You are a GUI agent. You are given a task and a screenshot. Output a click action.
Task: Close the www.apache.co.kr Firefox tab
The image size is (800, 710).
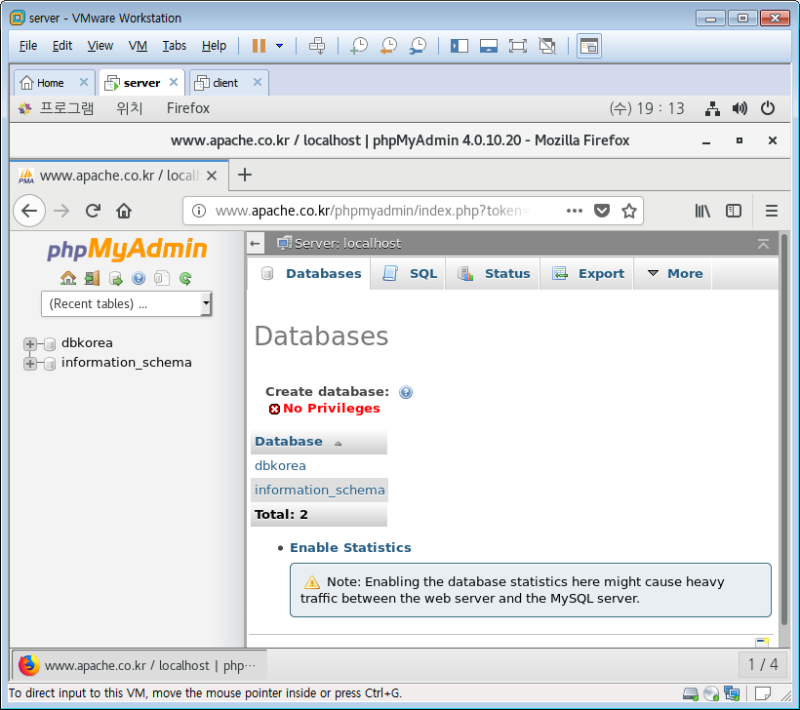212,175
